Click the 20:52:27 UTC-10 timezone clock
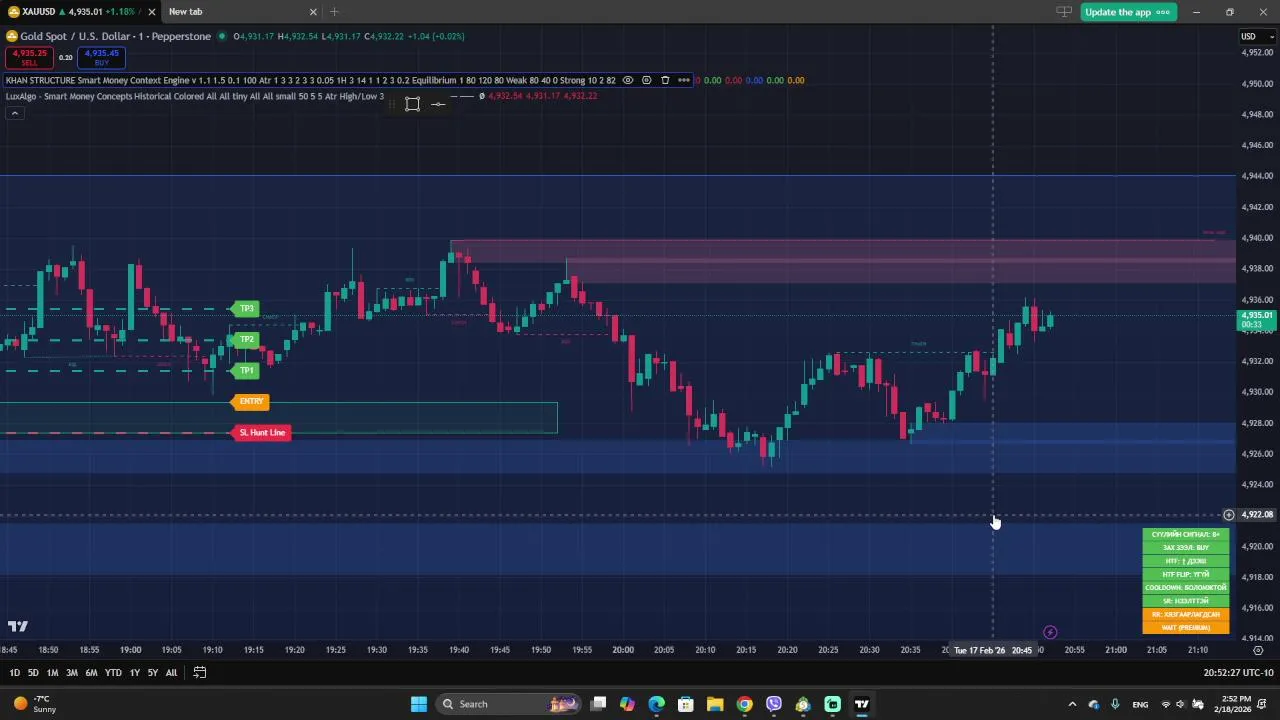 [x=1239, y=673]
